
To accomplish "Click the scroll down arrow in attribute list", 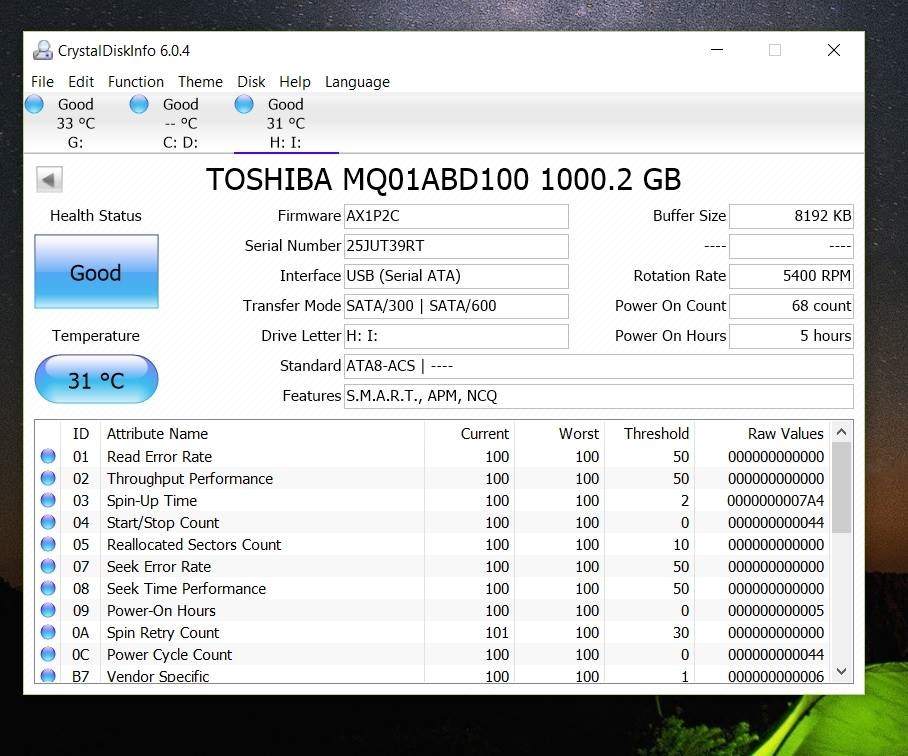I will click(842, 671).
